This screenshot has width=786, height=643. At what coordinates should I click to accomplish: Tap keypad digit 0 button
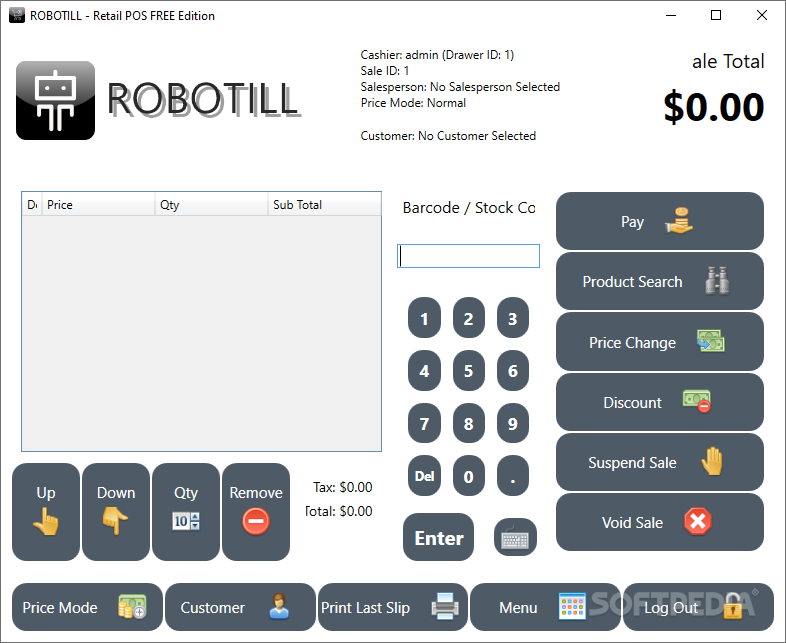pyautogui.click(x=468, y=476)
